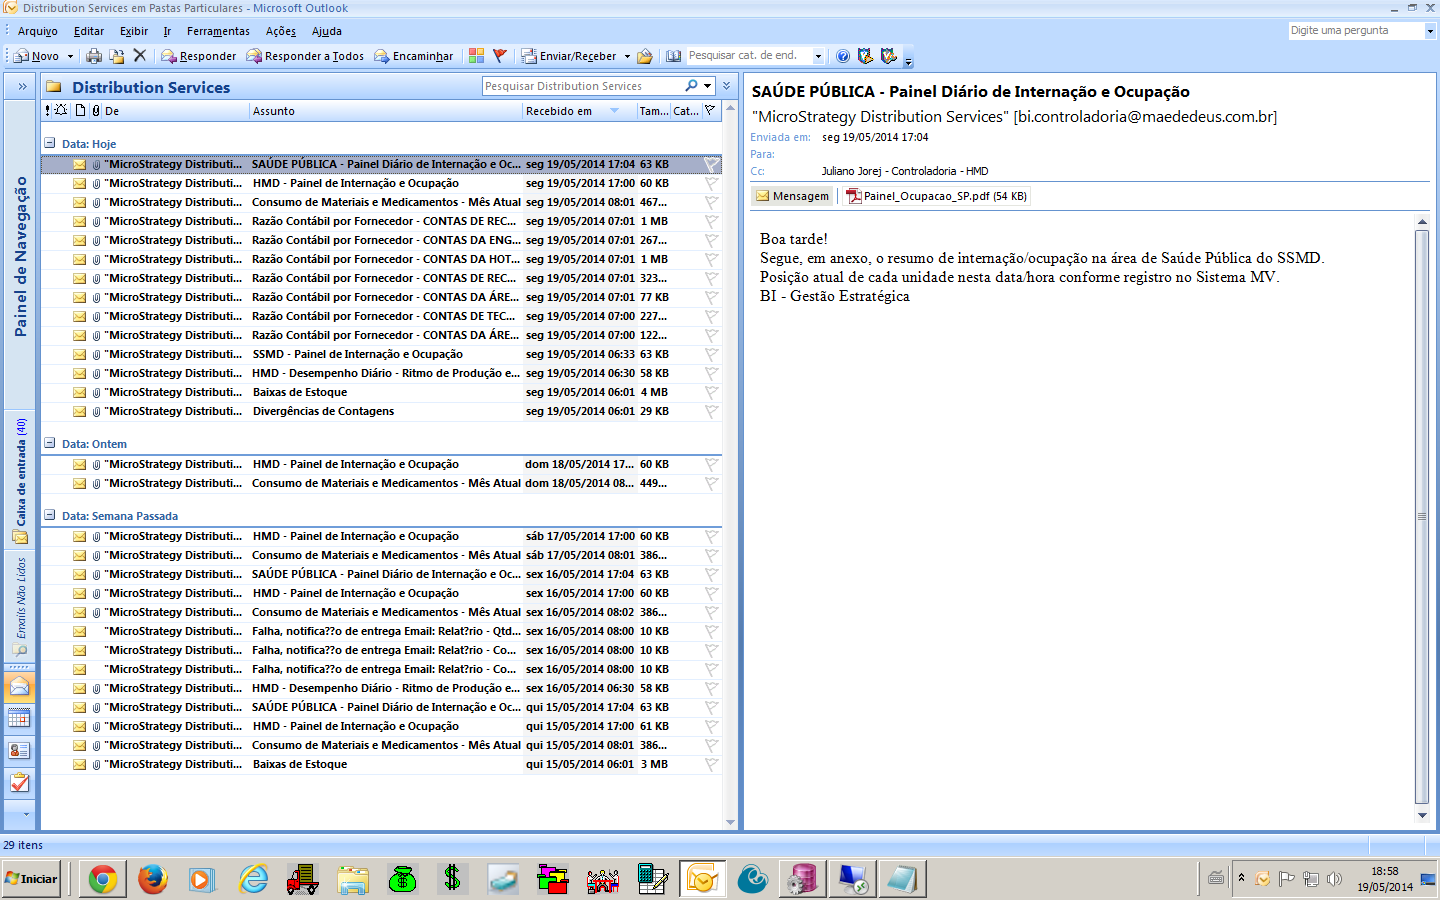Flag the qui 15/05/2014 Baixas de Estoque message
Viewport: 1440px width, 900px height.
711,764
